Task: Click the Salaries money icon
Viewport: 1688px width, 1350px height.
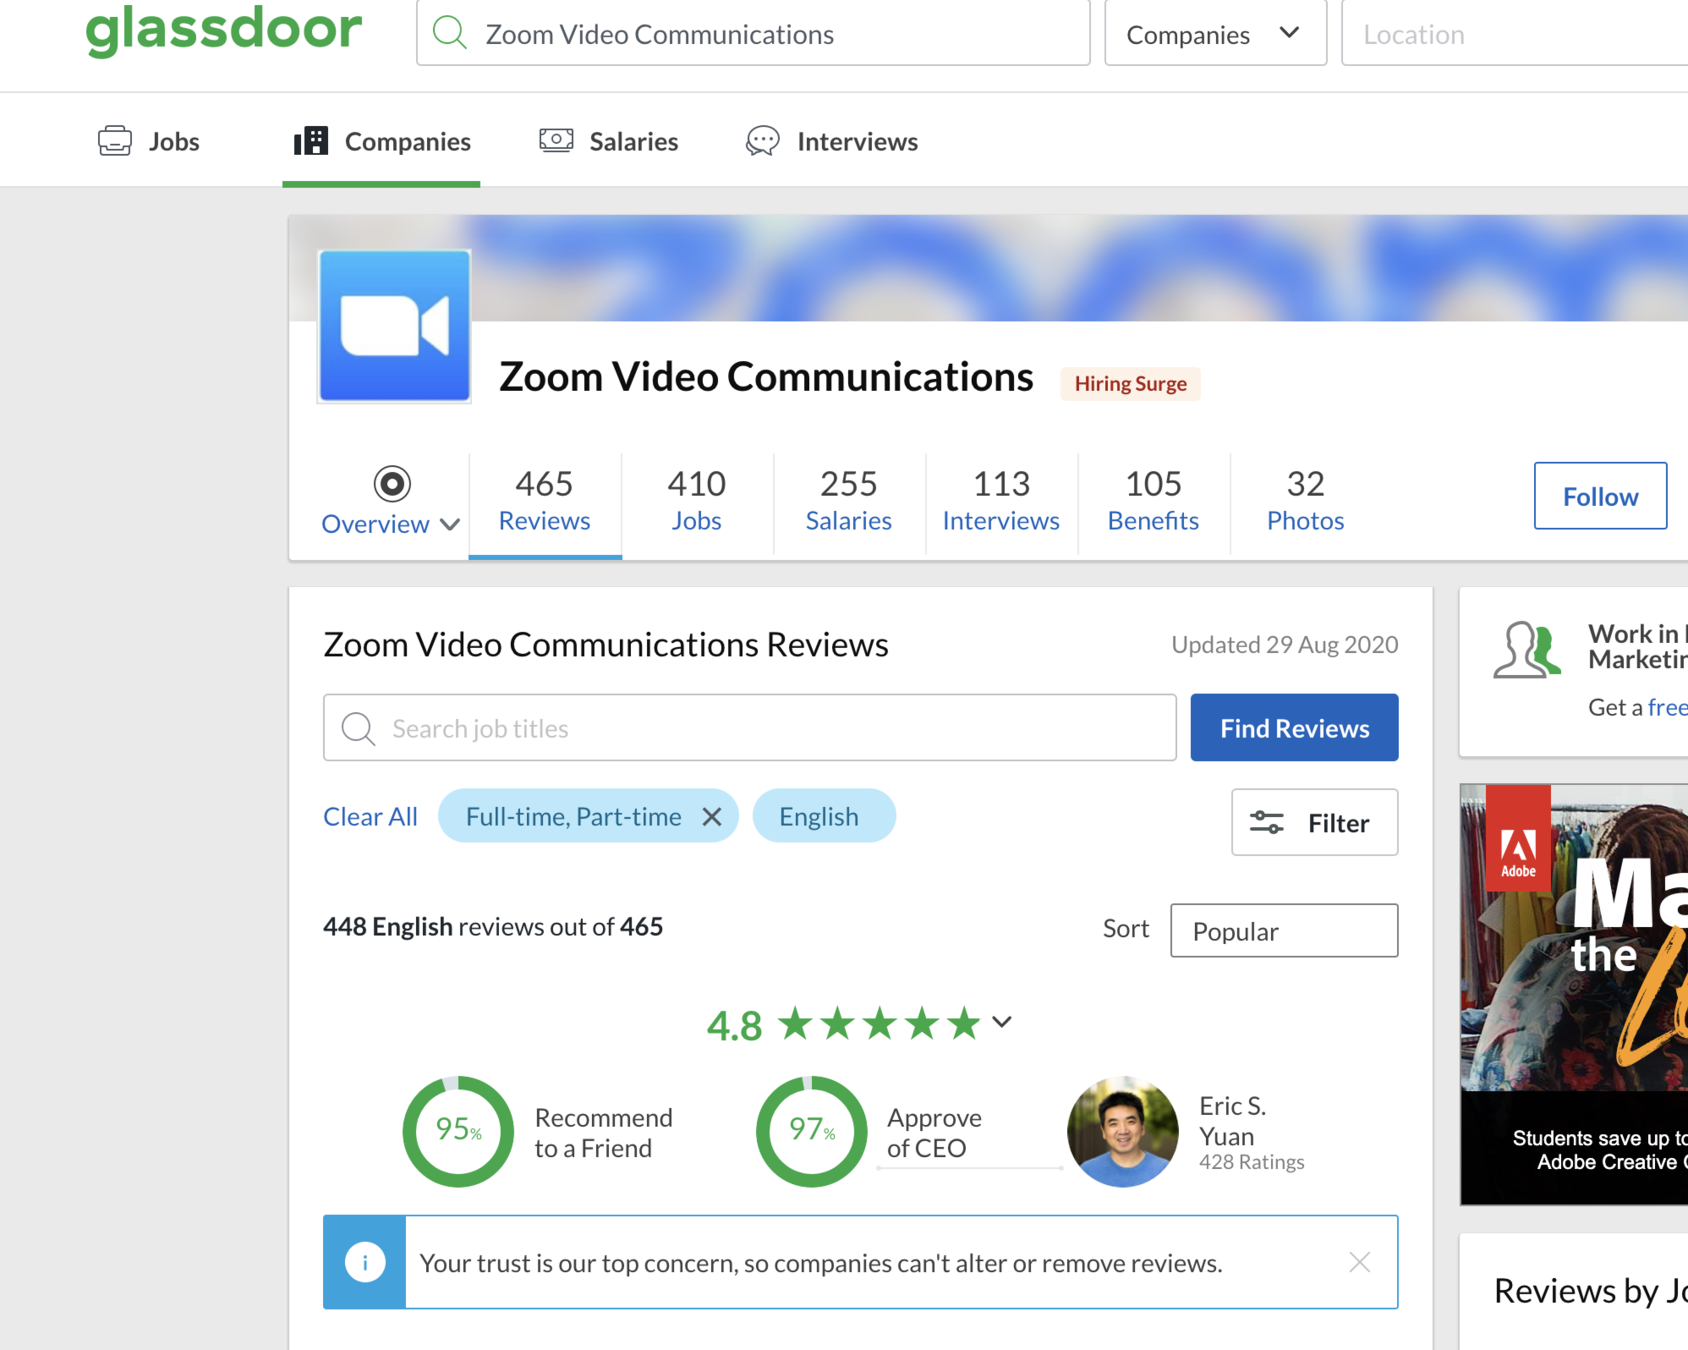Action: point(556,141)
